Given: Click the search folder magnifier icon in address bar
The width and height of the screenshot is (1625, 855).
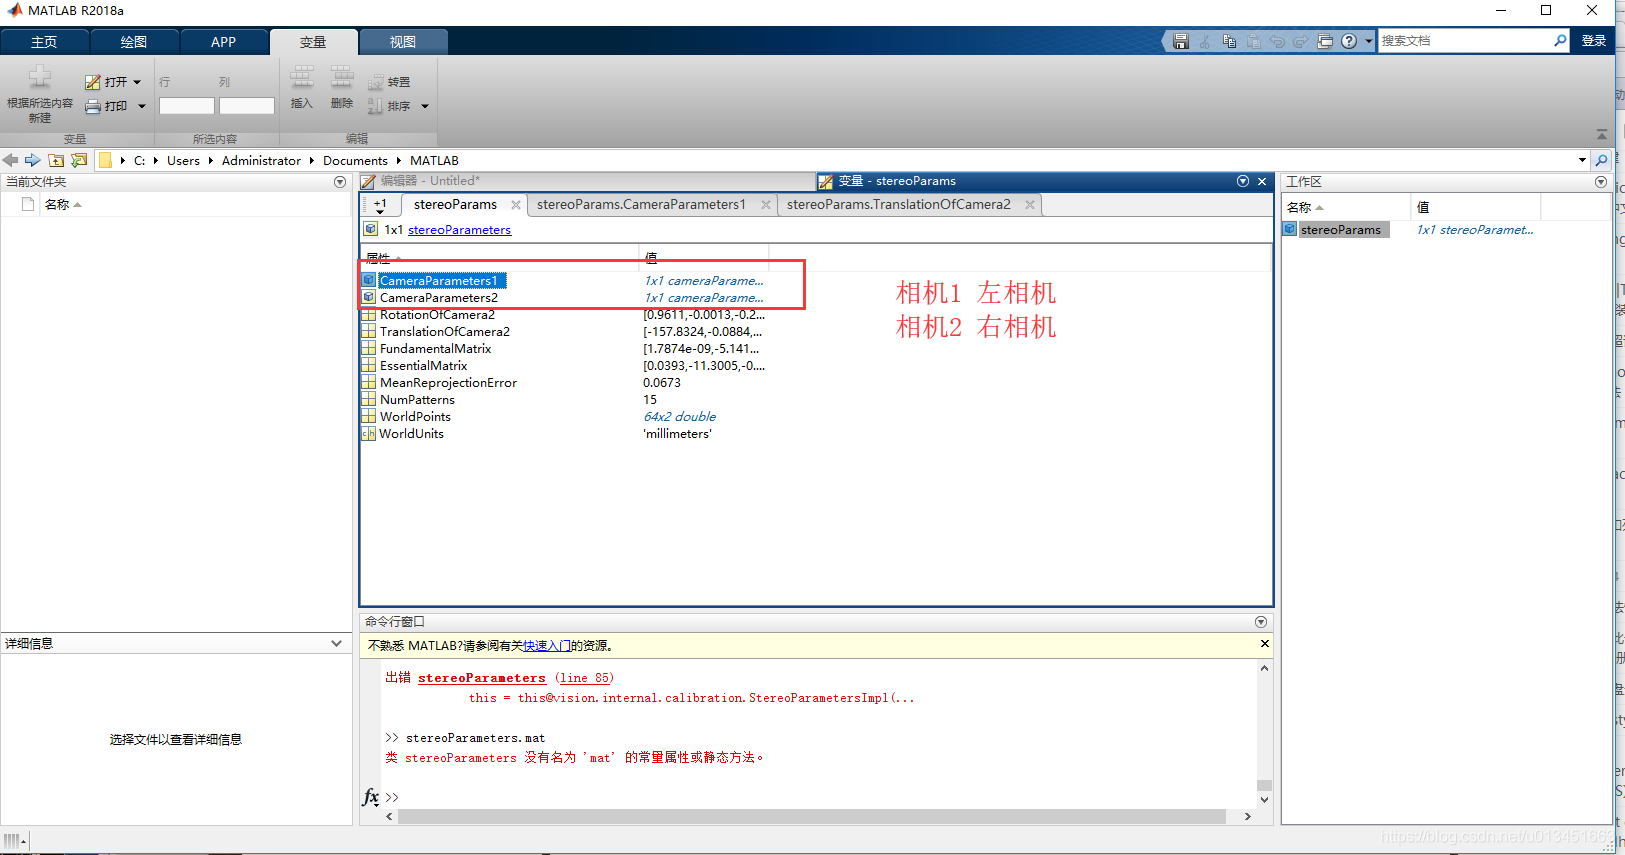Looking at the screenshot, I should pos(1601,160).
